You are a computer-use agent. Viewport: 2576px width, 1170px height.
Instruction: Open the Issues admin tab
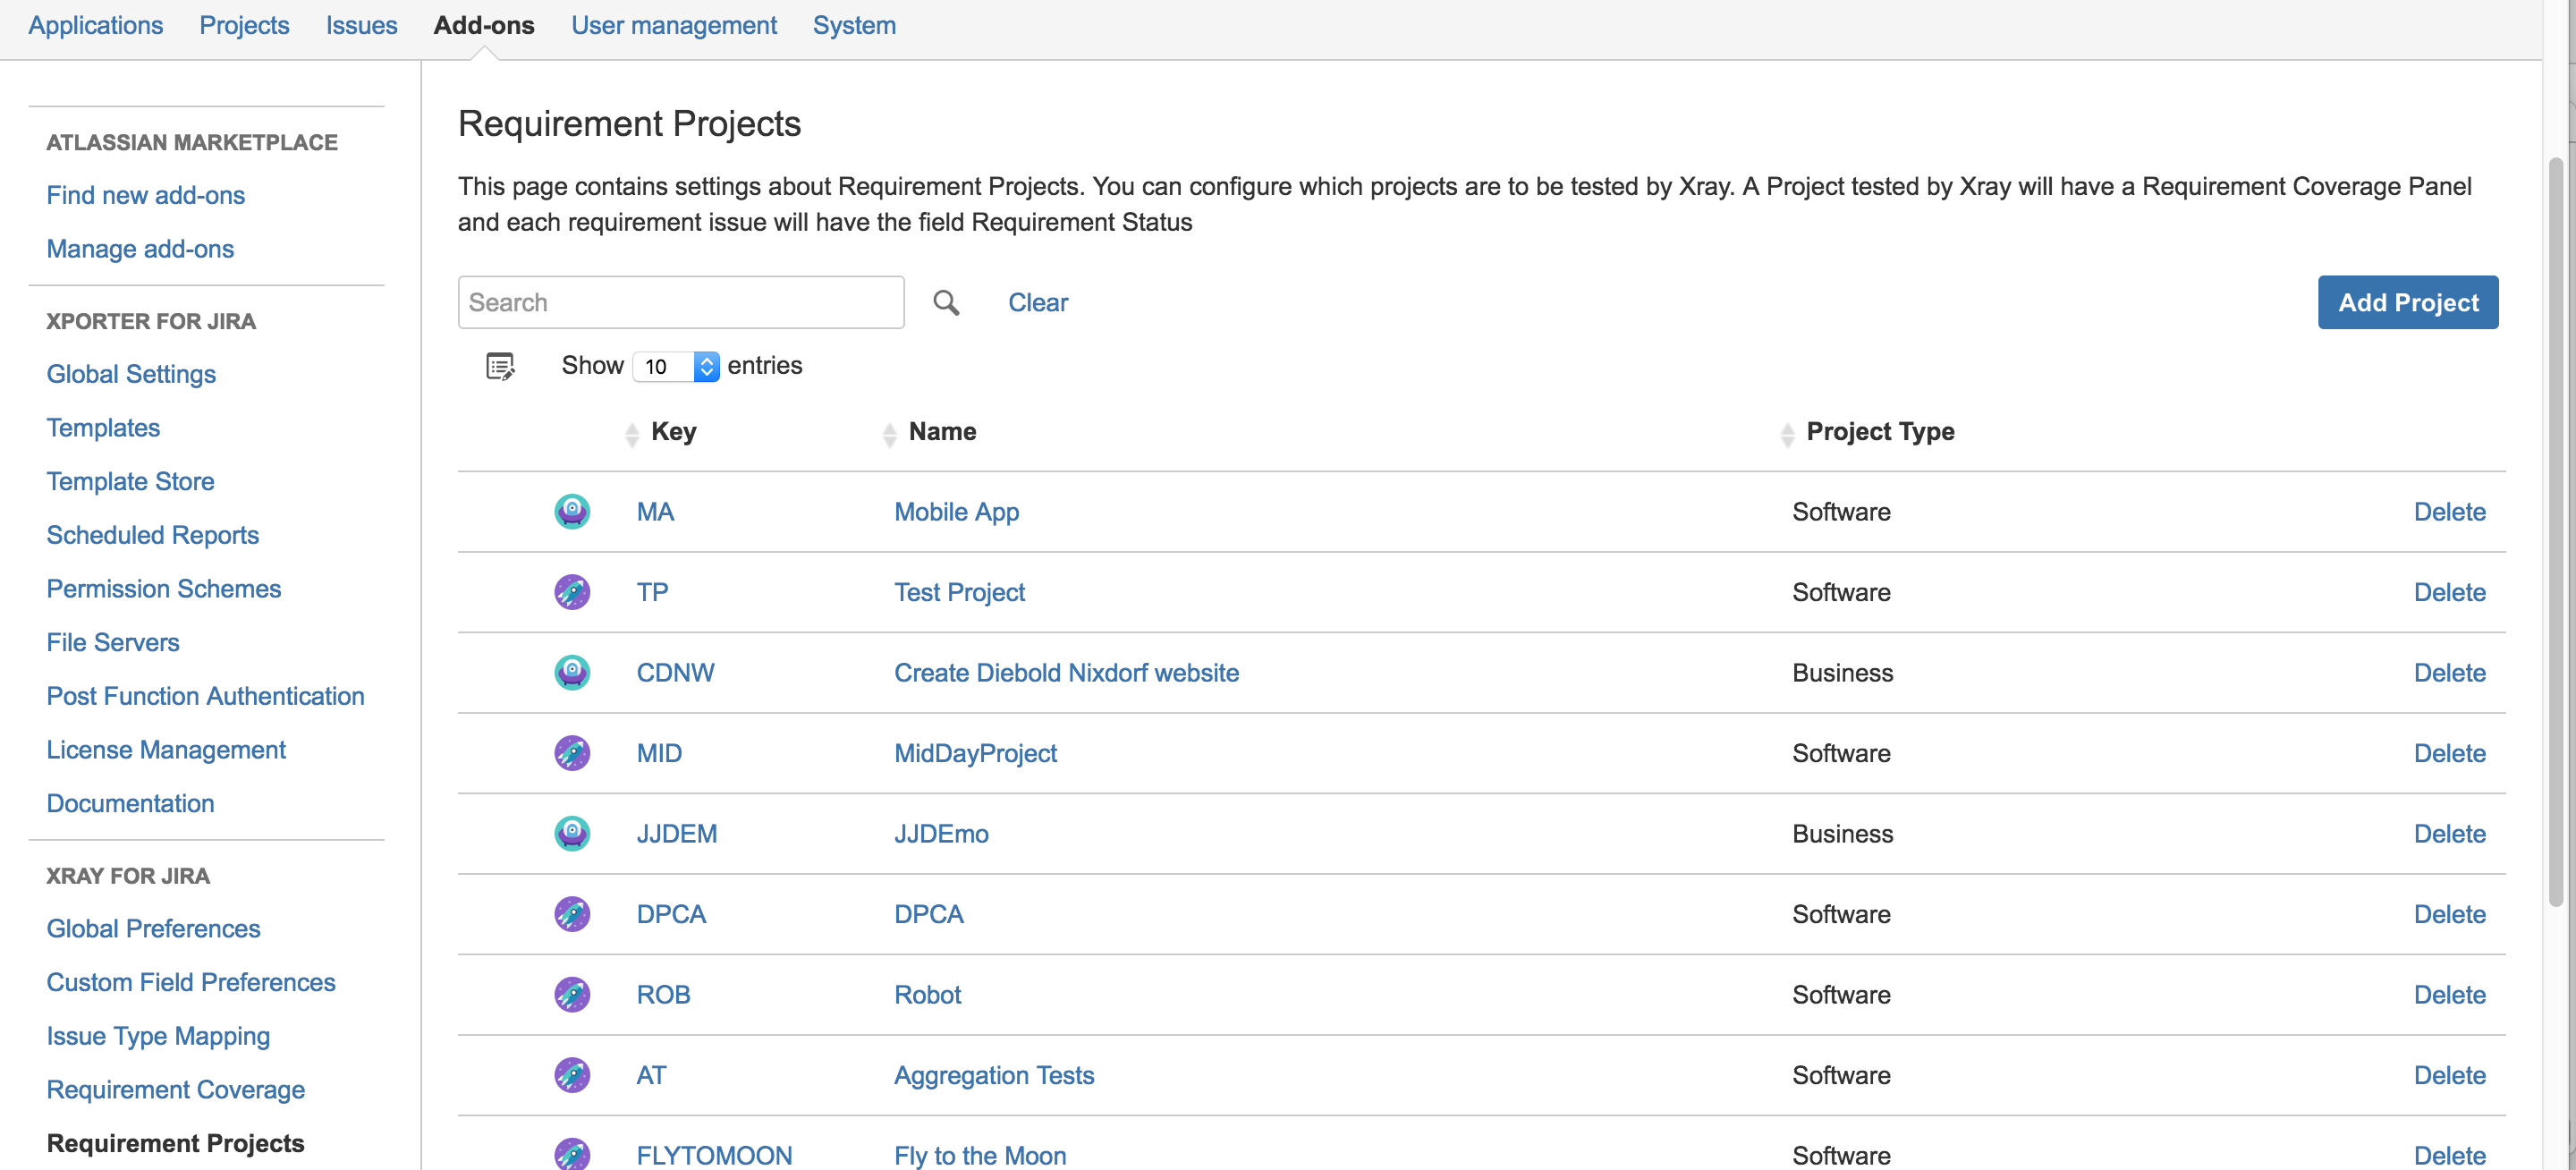pyautogui.click(x=361, y=25)
